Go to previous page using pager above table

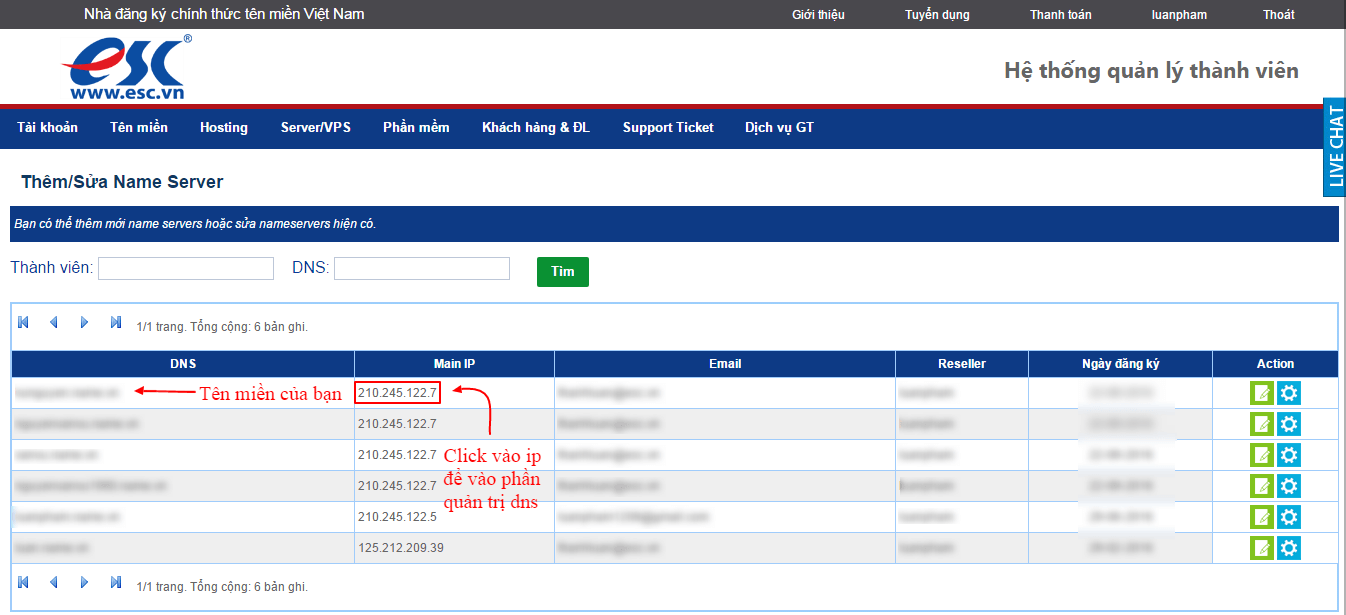[x=54, y=322]
